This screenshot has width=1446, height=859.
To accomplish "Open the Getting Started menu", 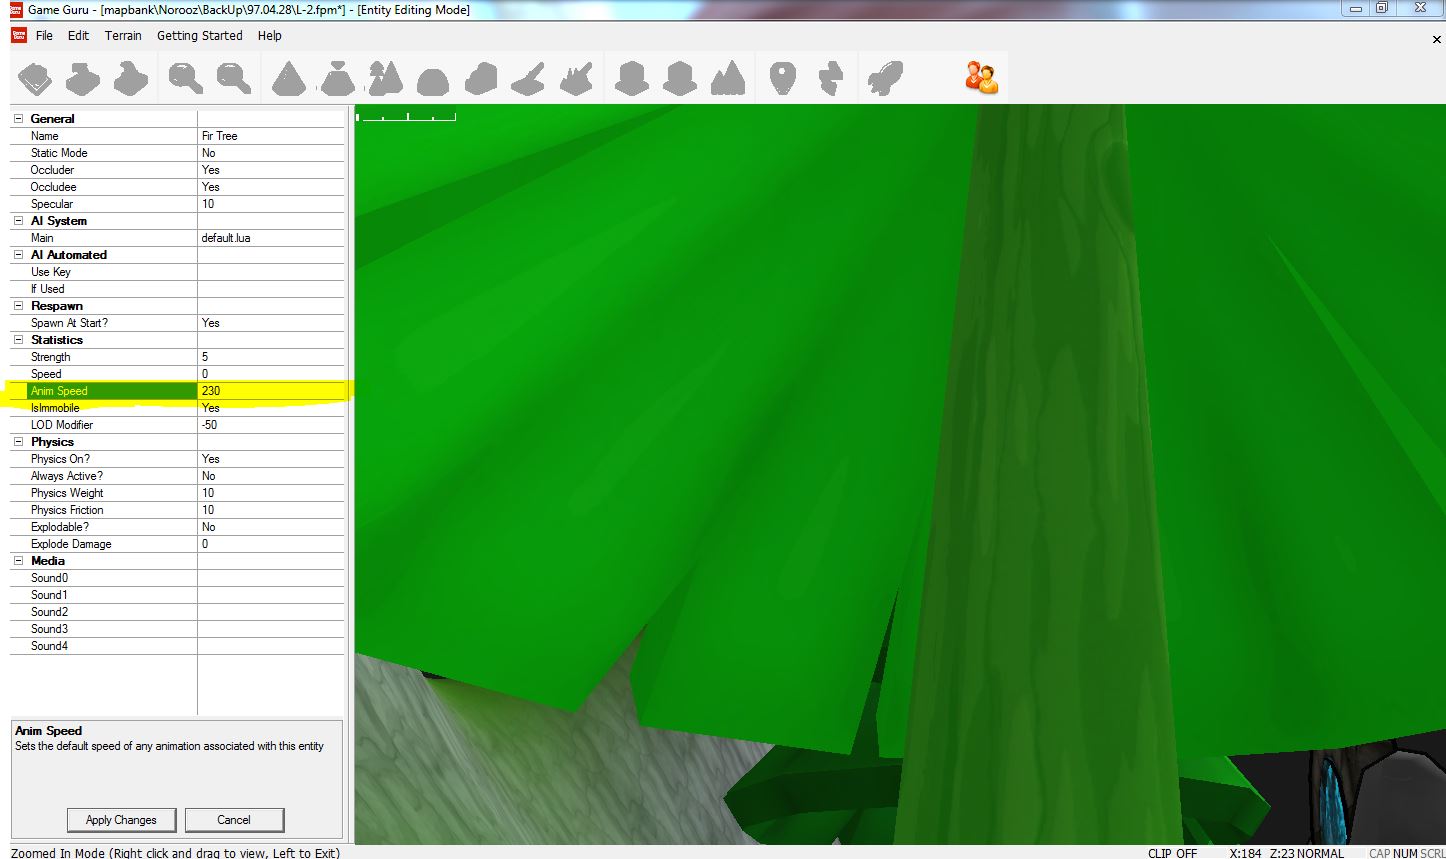I will pyautogui.click(x=199, y=35).
